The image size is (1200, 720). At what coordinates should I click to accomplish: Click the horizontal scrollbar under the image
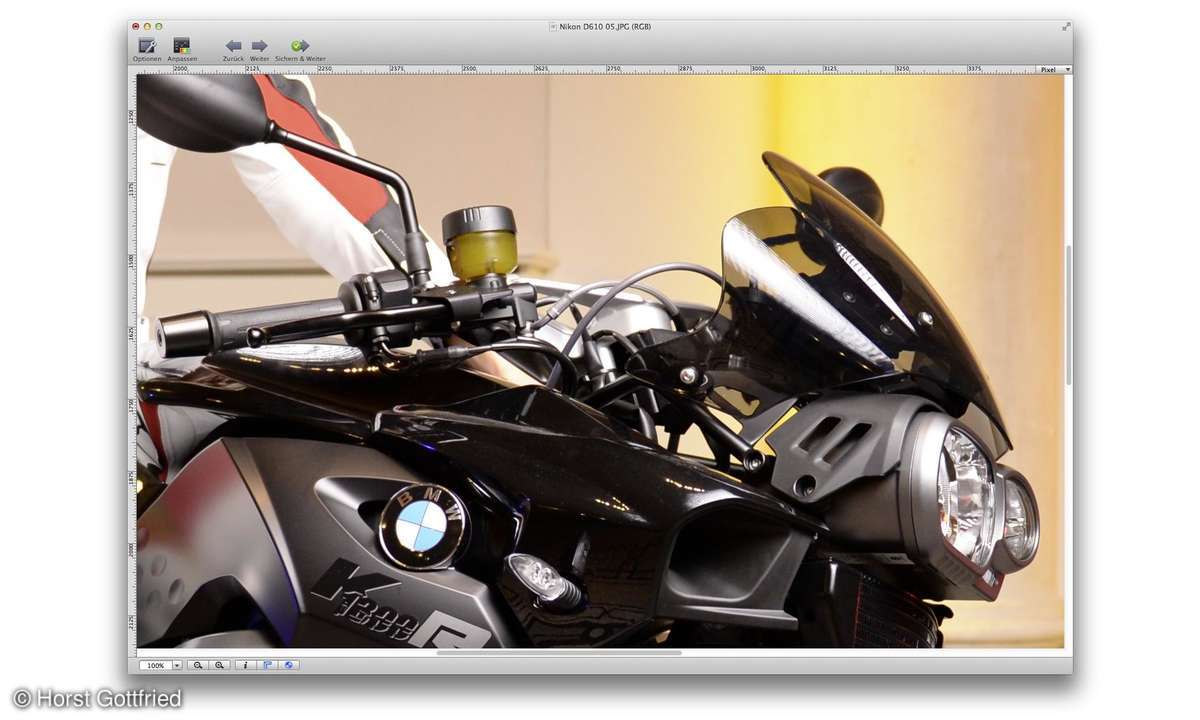(x=559, y=653)
